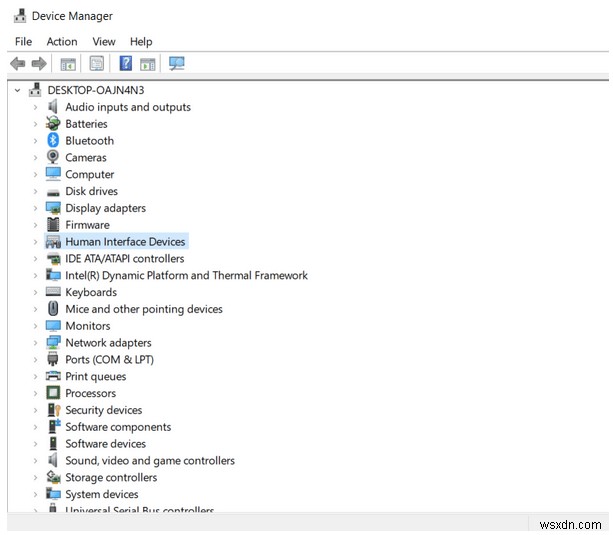Click Scan for hardware changes monitor icon
The width and height of the screenshot is (613, 535).
tap(176, 63)
